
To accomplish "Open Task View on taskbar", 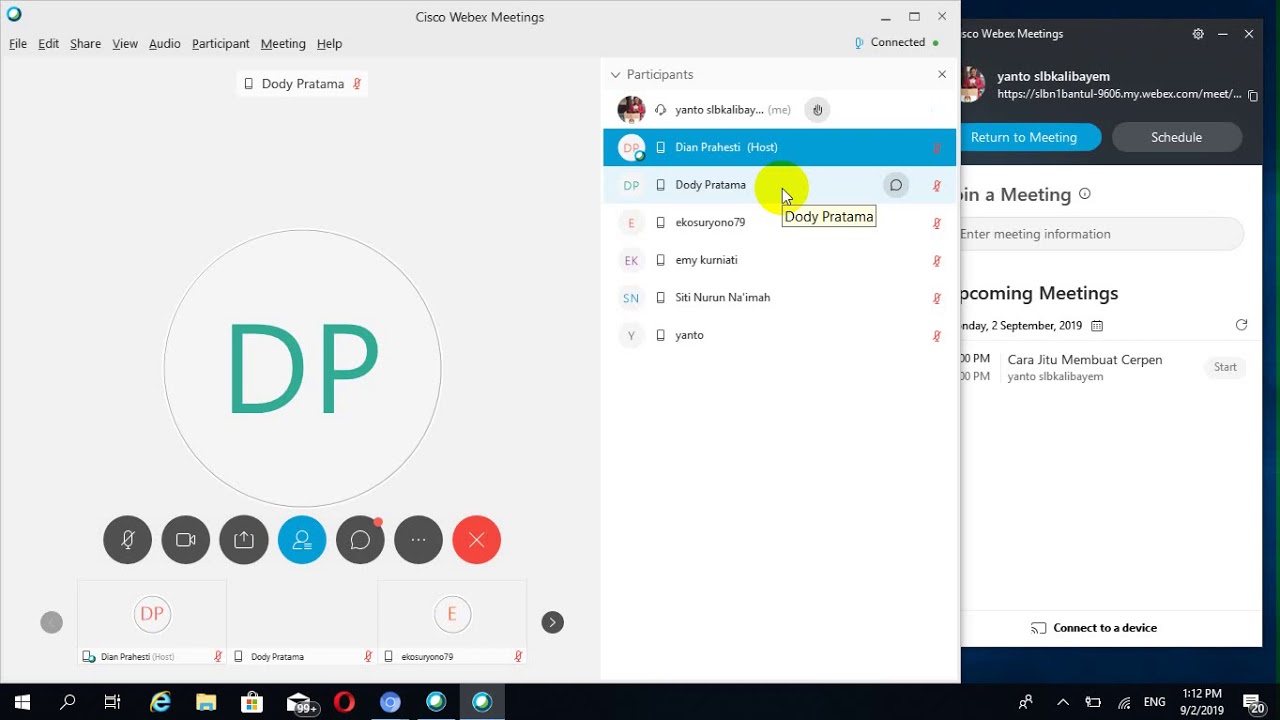I will 112,702.
